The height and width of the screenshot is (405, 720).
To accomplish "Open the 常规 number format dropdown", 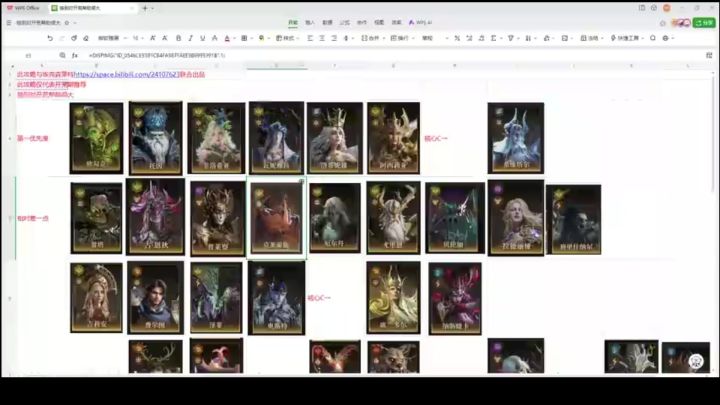I will point(434,38).
